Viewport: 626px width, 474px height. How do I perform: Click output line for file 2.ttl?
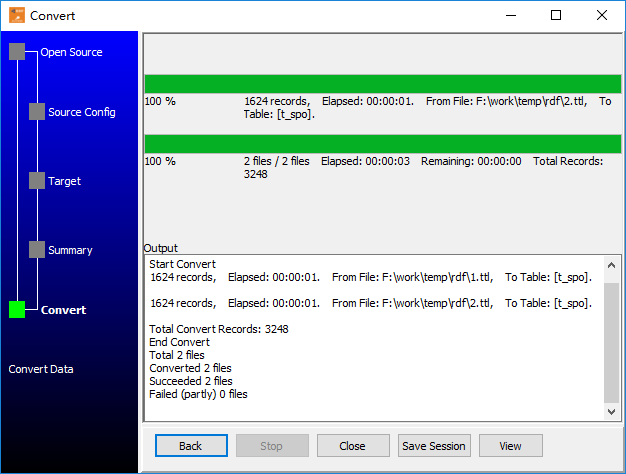click(371, 303)
